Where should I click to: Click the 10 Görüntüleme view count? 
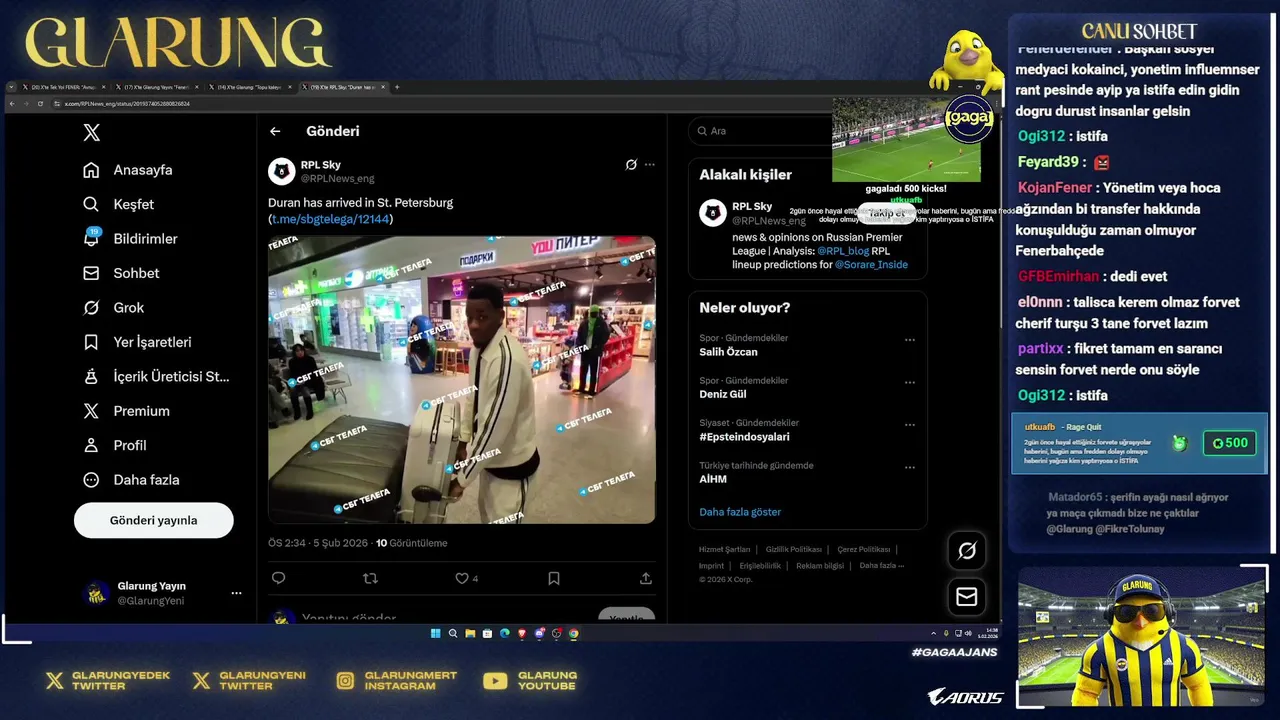[411, 543]
